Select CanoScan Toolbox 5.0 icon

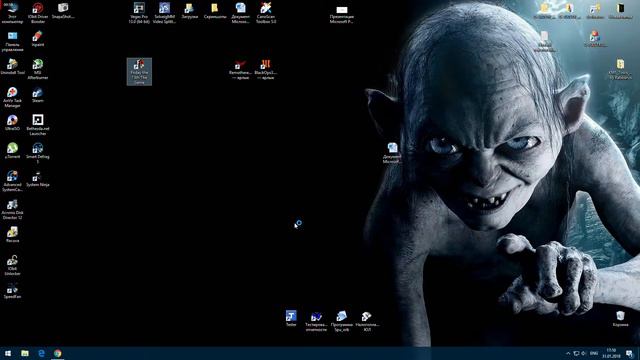(266, 13)
